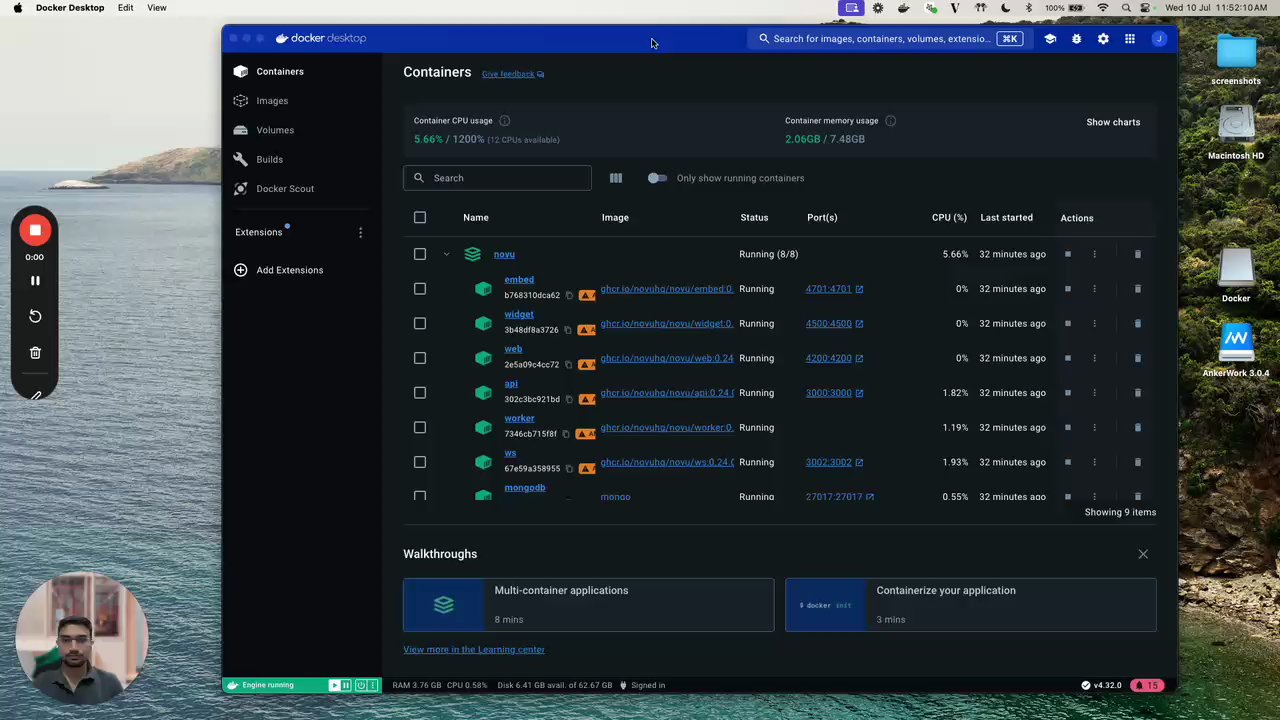Viewport: 1280px width, 720px height.
Task: Open Multi-container applications walkthrough card
Action: (x=588, y=605)
